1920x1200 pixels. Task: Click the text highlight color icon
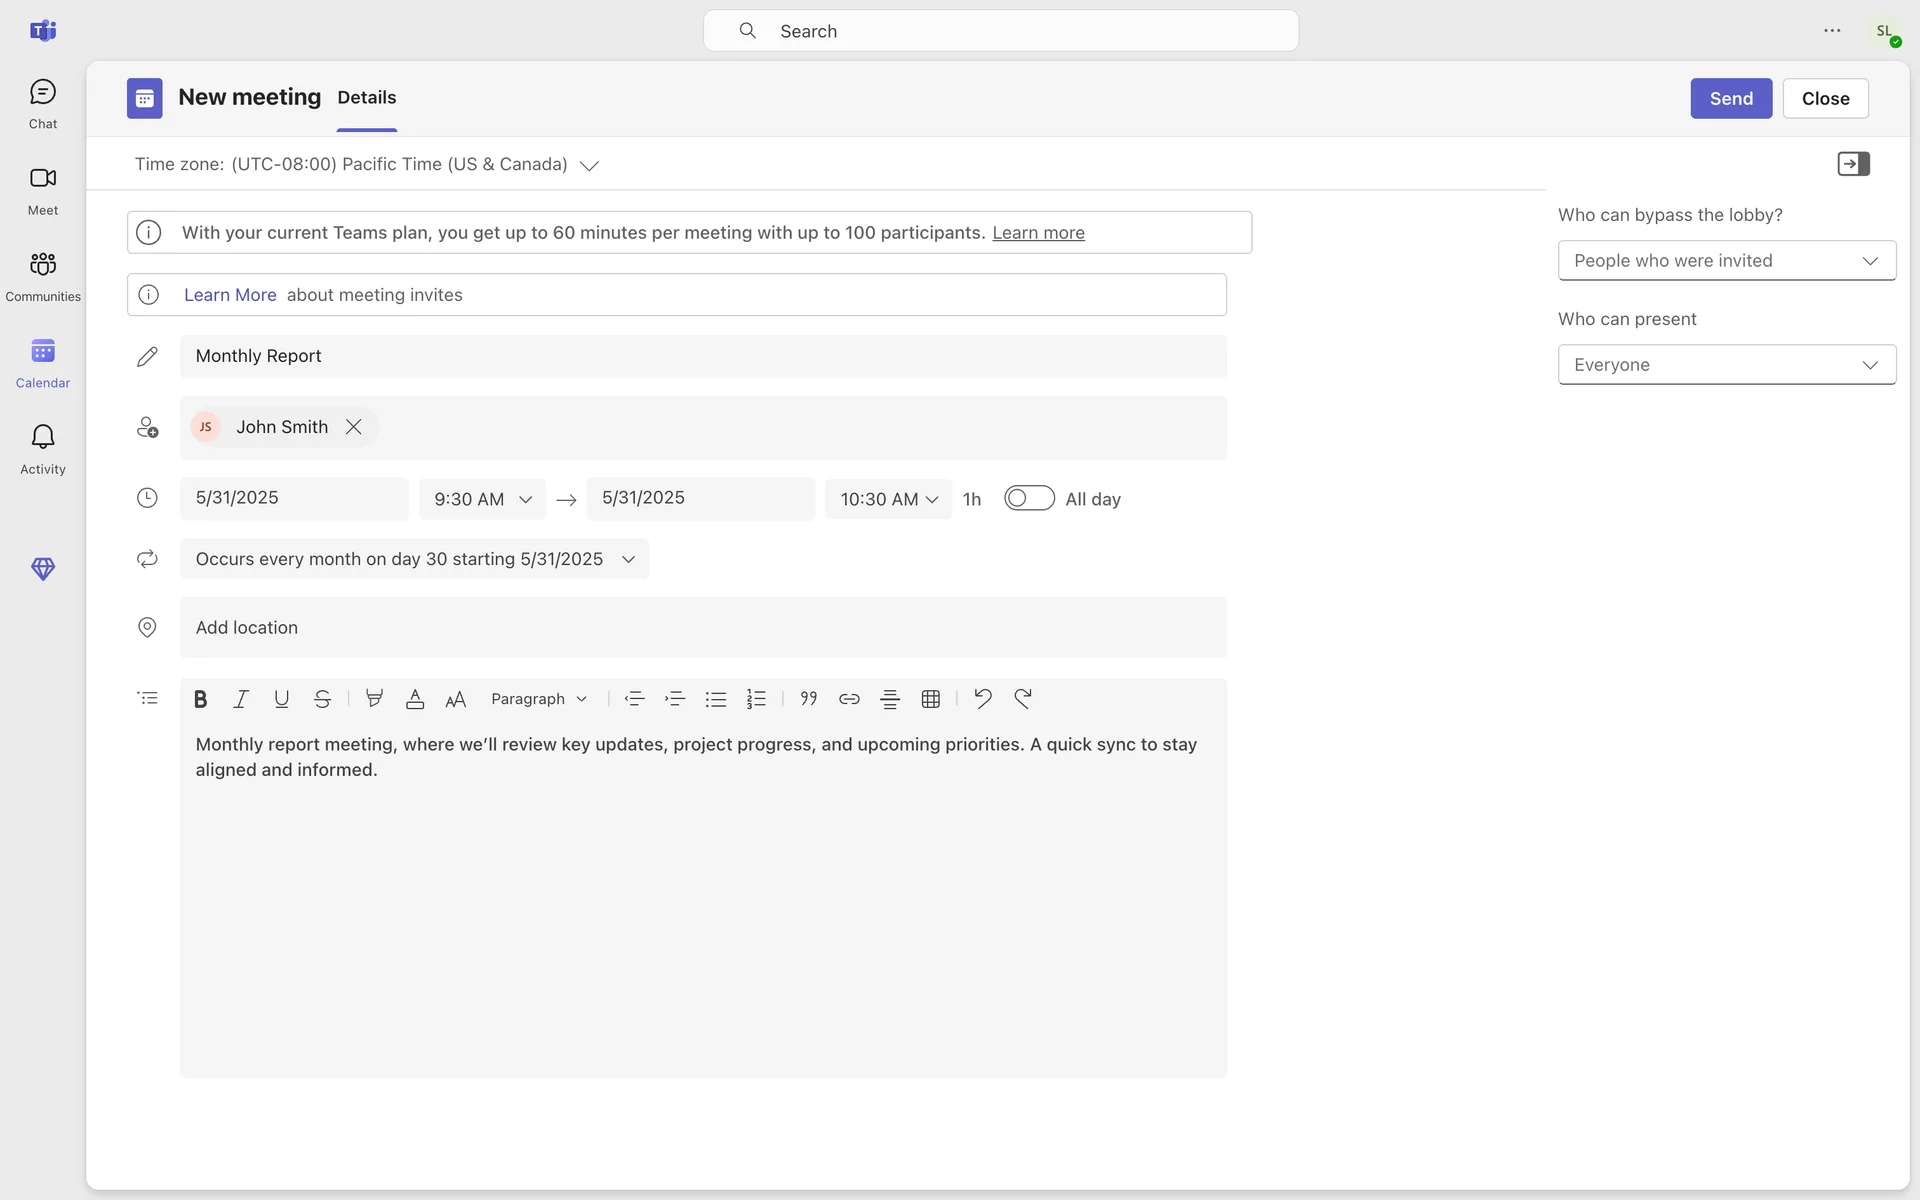pyautogui.click(x=374, y=699)
